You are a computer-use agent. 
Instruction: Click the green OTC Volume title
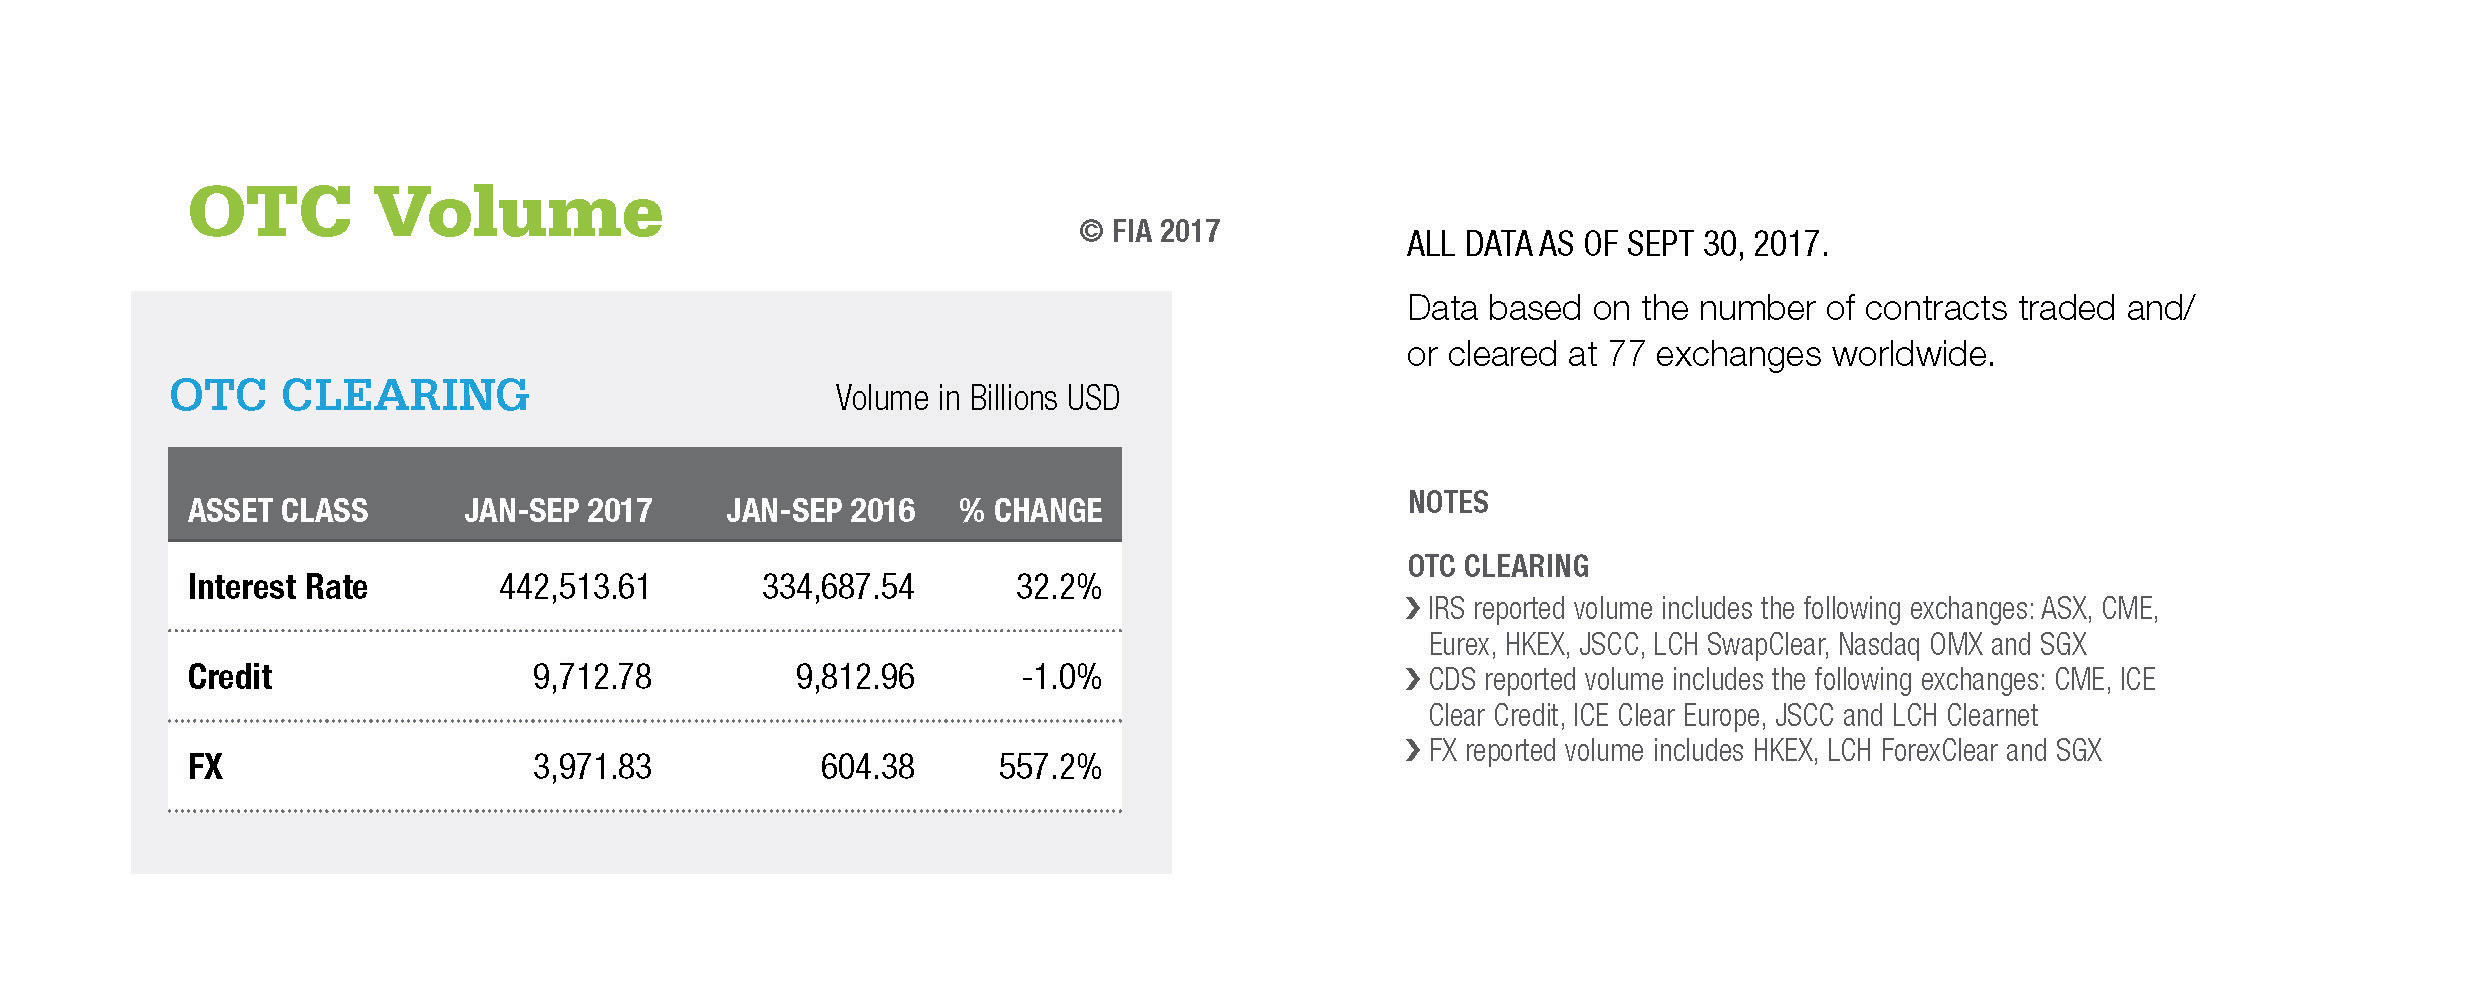[425, 212]
